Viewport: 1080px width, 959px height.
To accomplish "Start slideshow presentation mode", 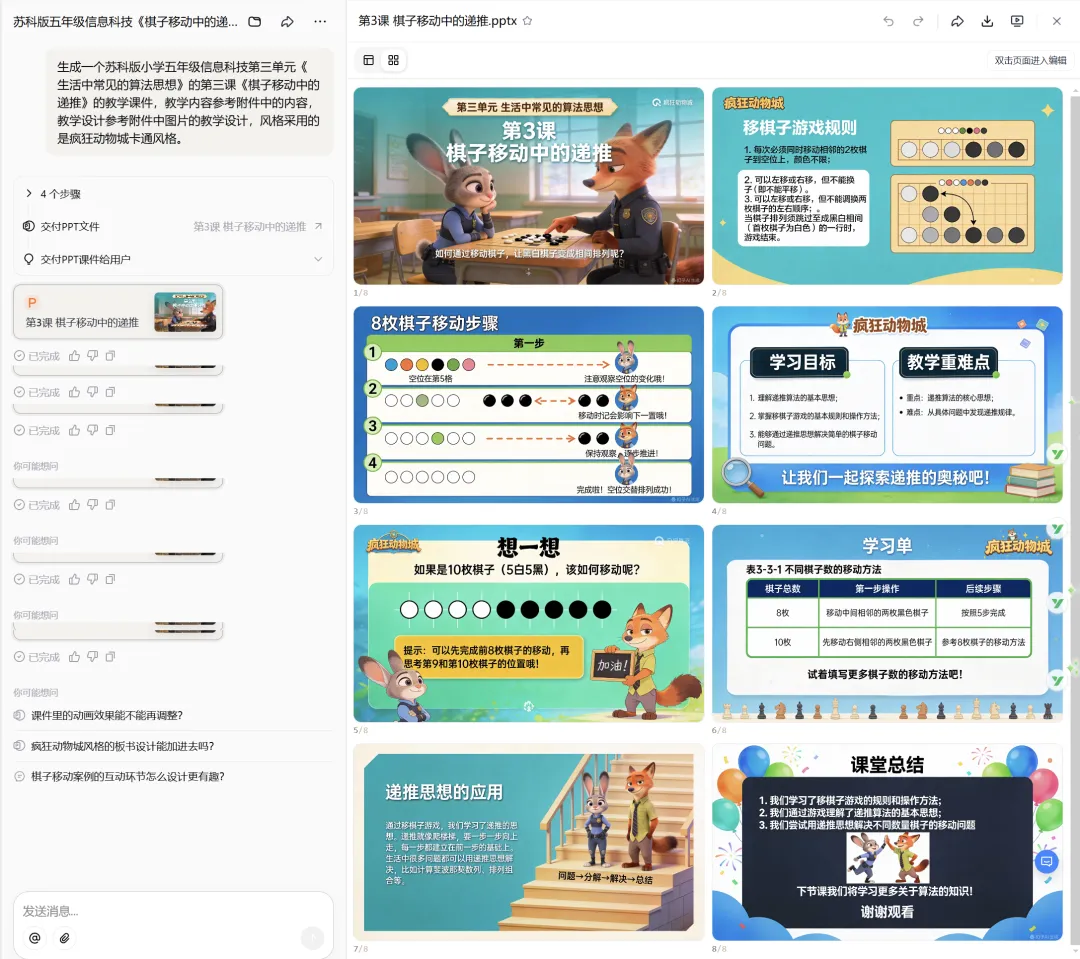I will [1017, 21].
